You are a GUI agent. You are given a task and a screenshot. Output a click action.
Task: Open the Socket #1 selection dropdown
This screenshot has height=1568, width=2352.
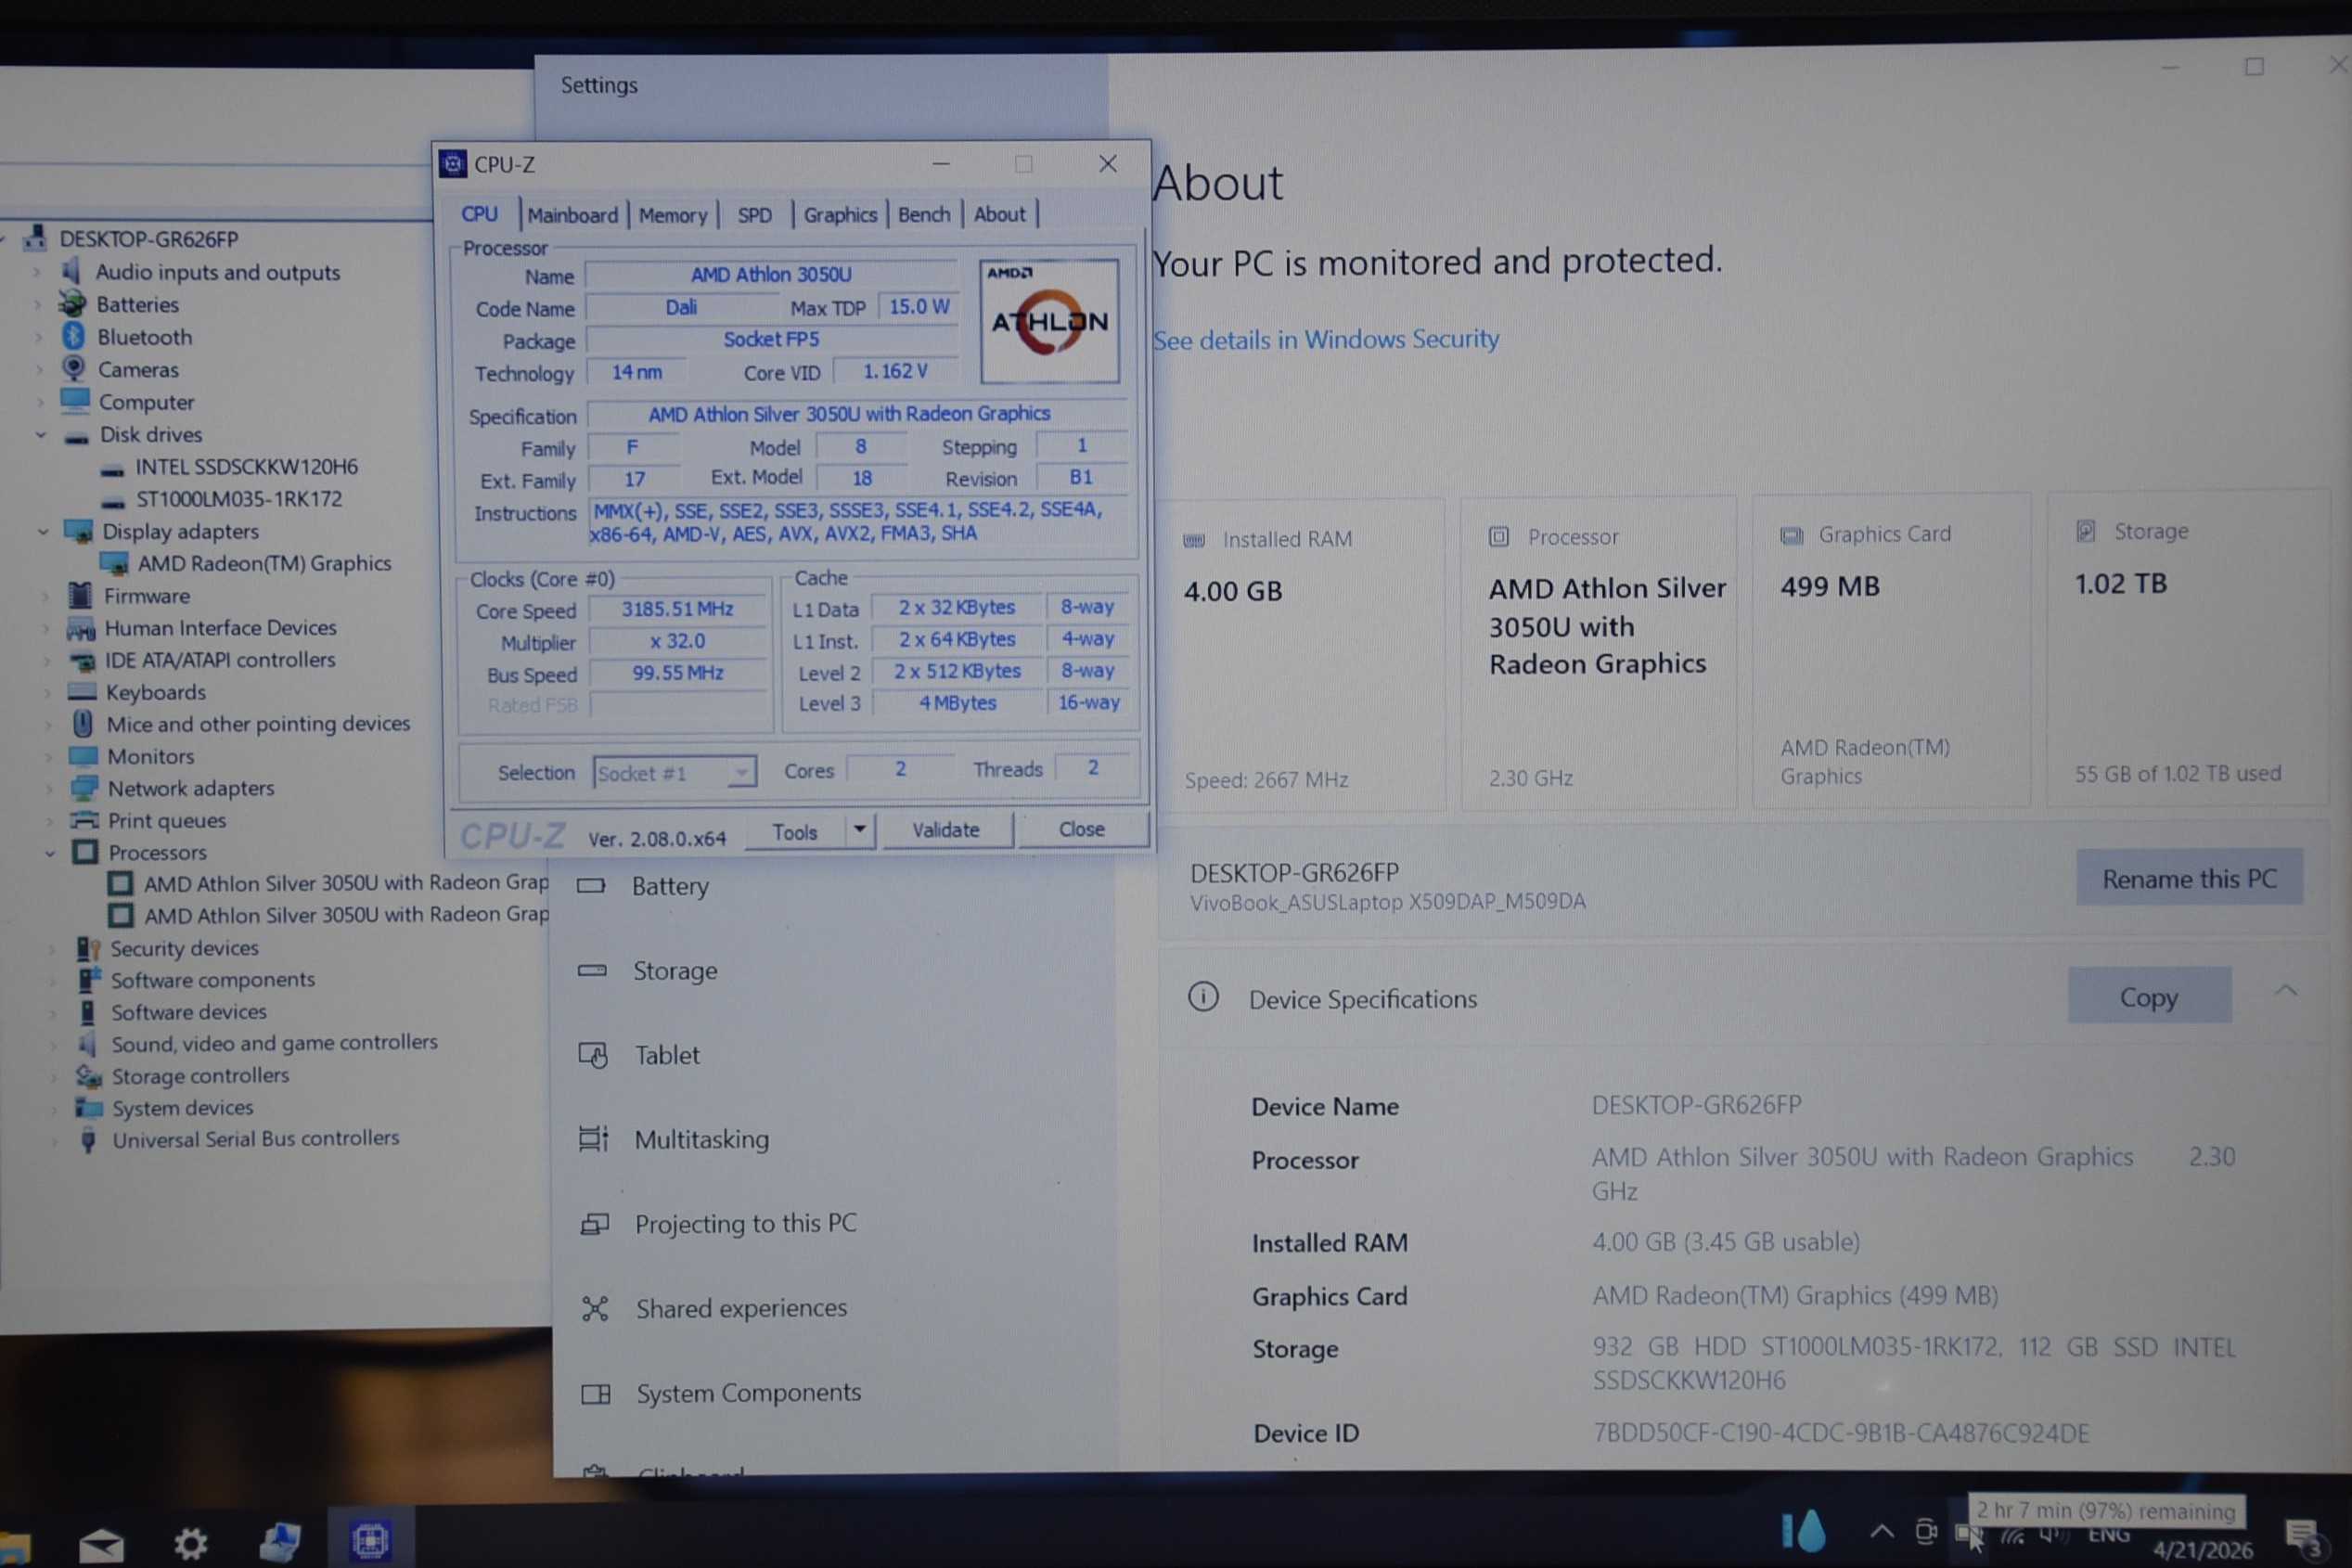(x=741, y=772)
